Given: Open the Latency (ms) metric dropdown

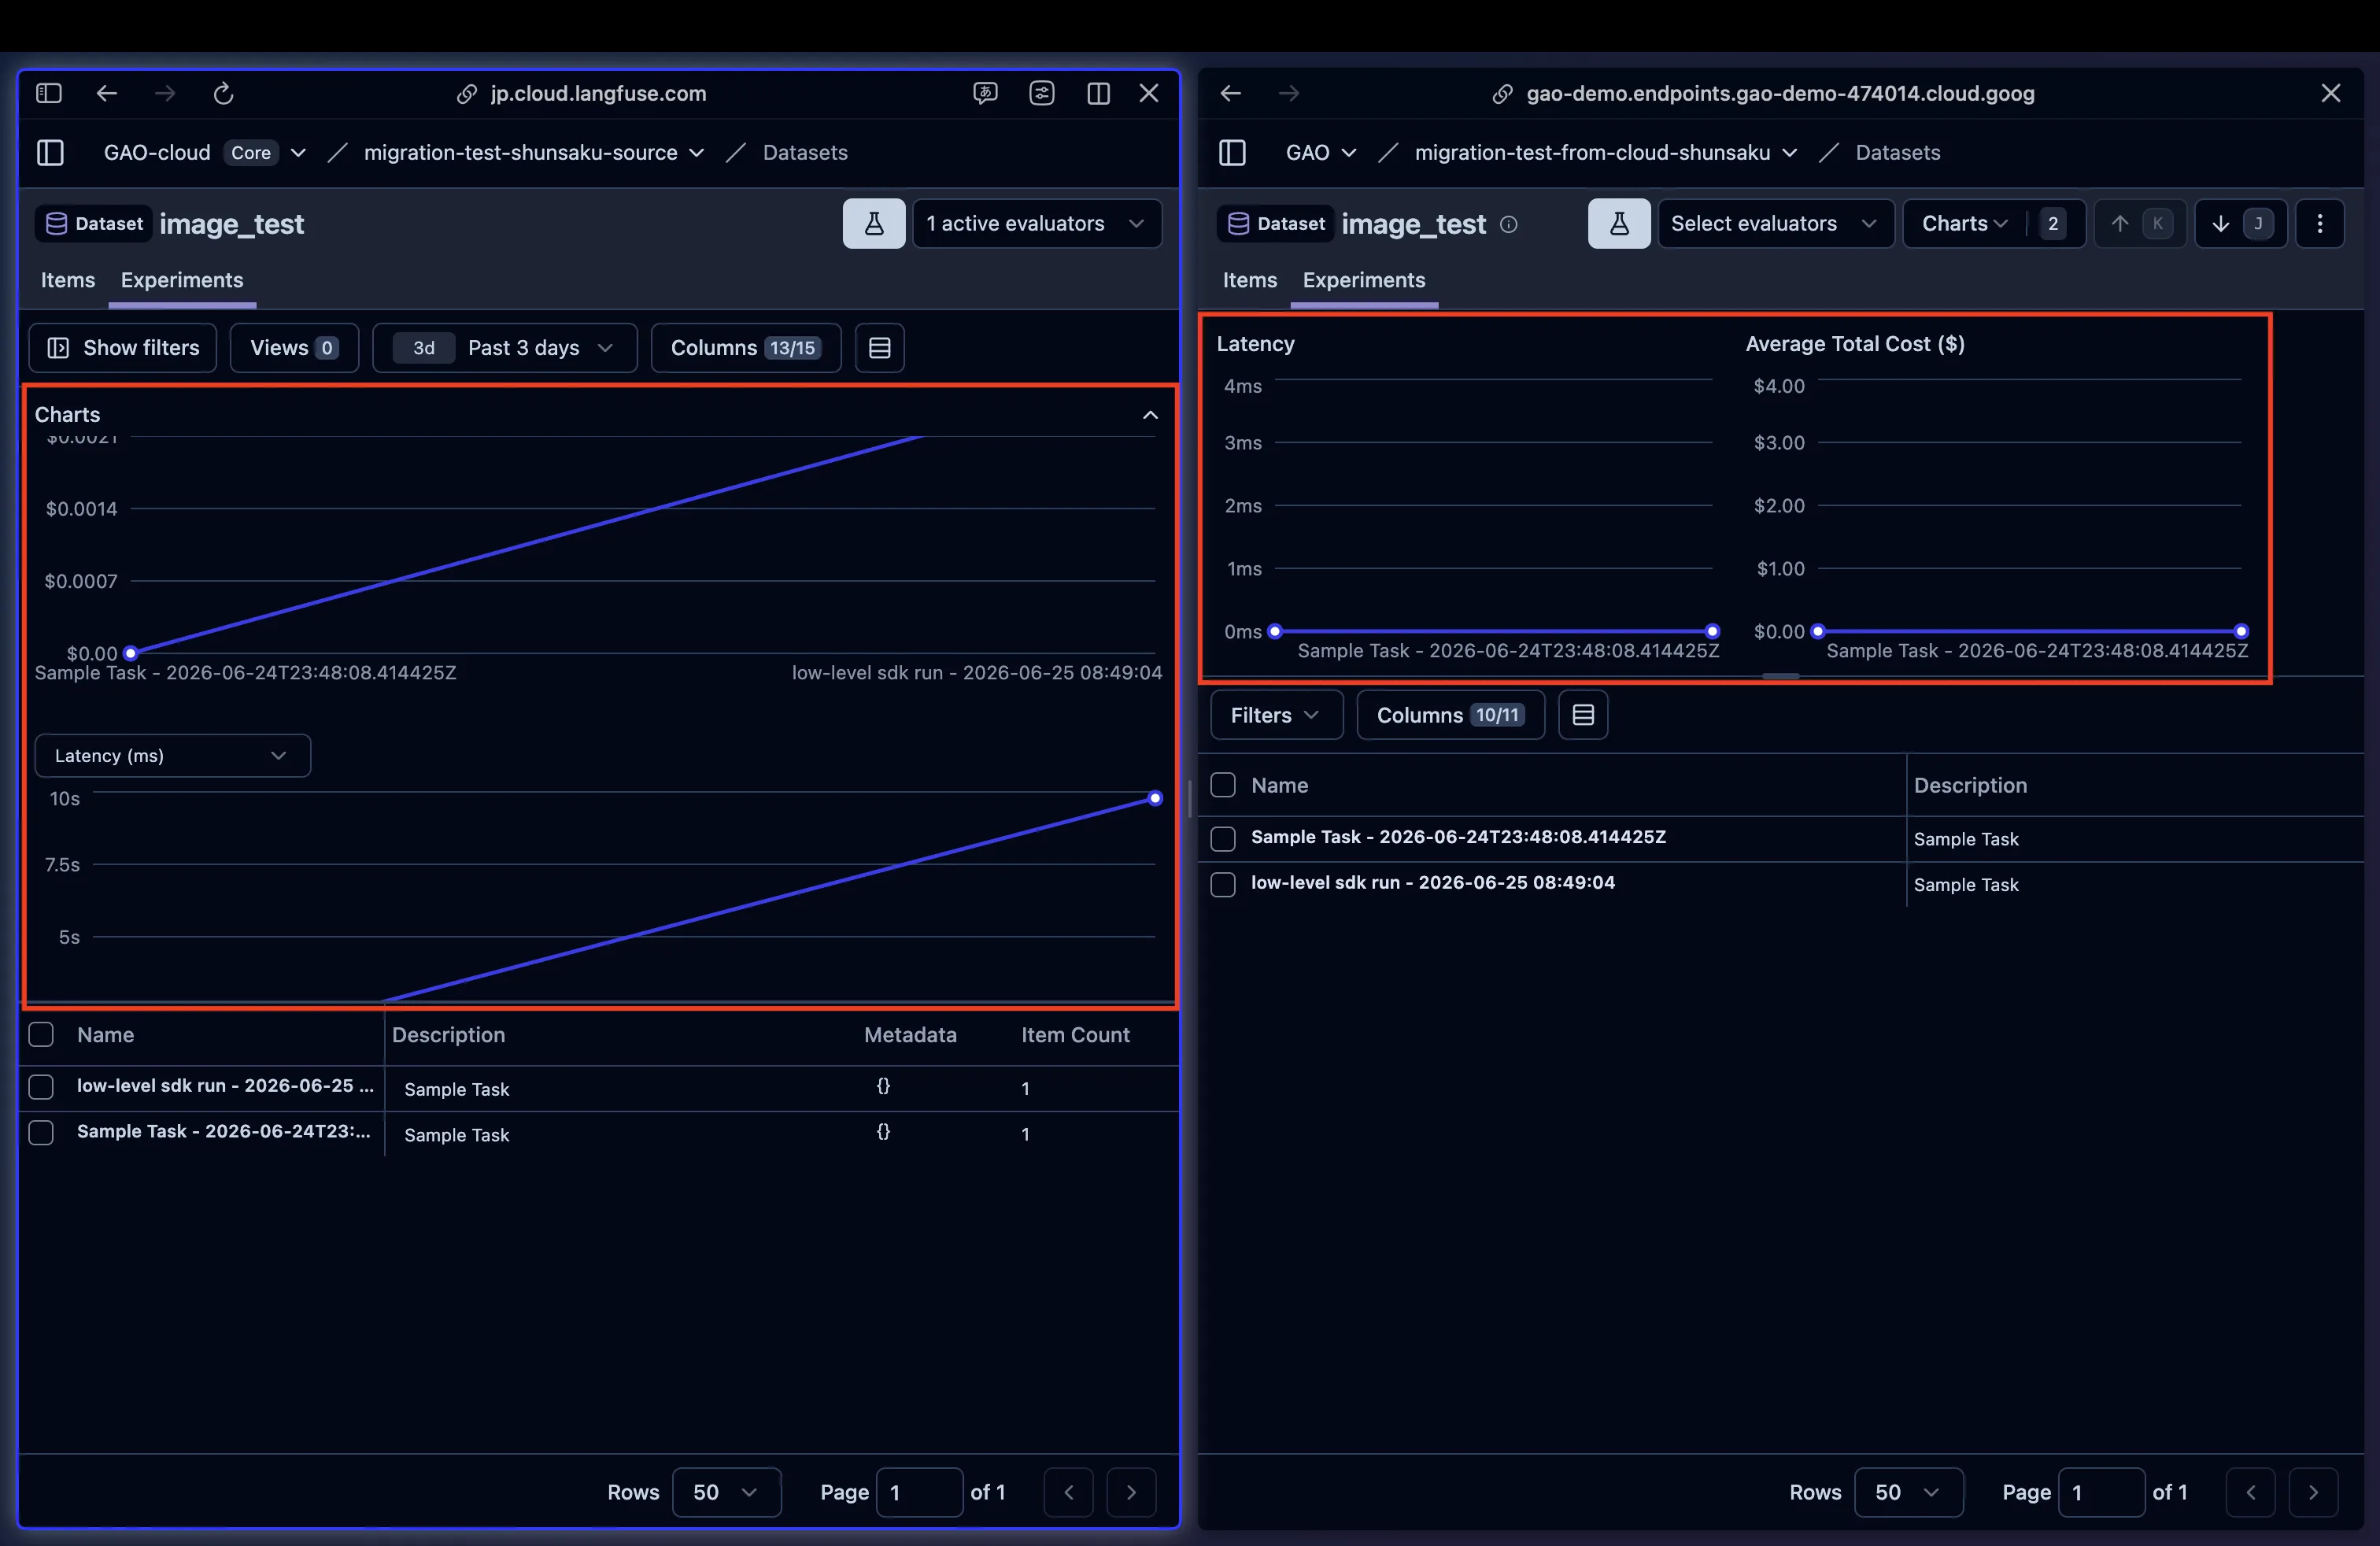Looking at the screenshot, I should tap(172, 755).
